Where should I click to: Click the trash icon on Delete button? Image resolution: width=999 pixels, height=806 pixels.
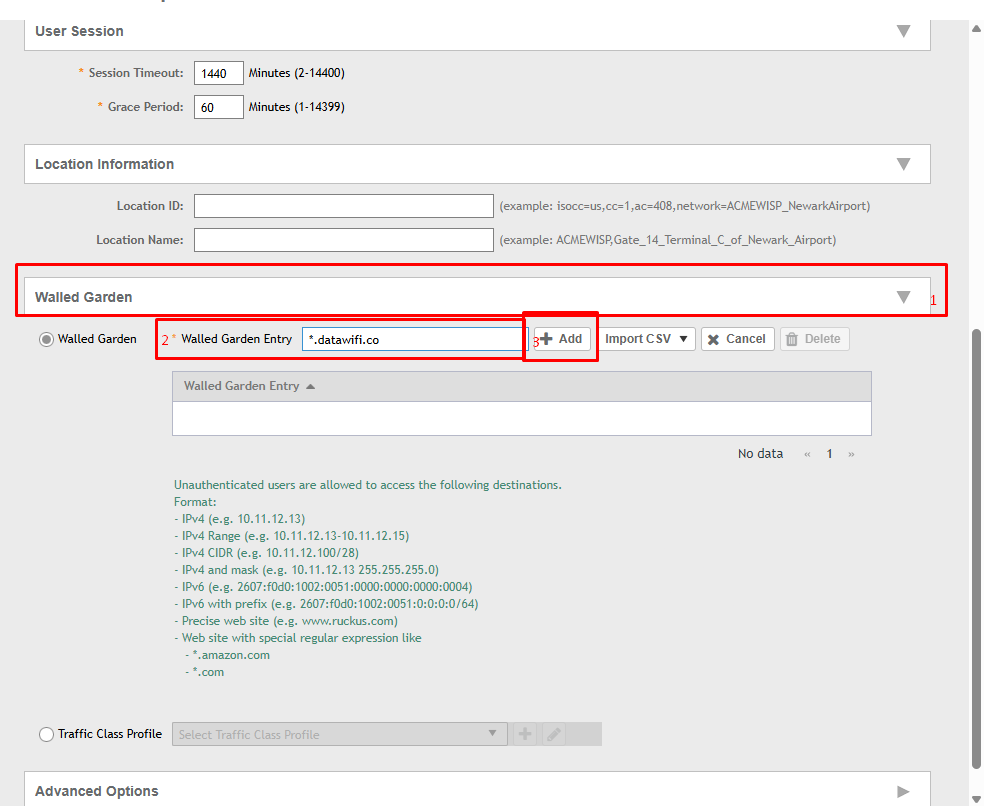[x=791, y=339]
